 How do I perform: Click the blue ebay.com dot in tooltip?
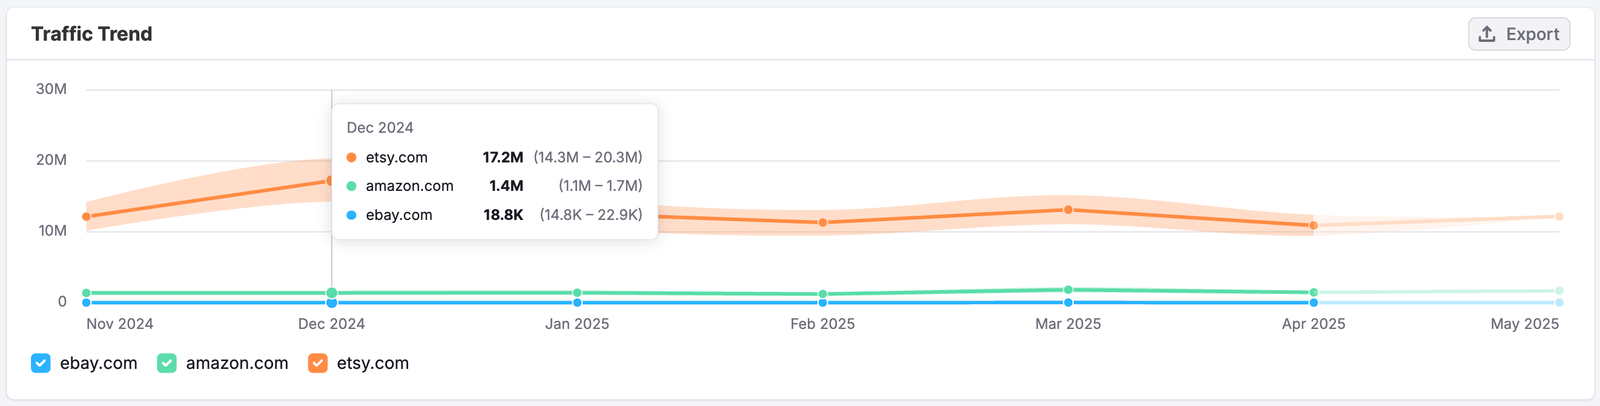(x=351, y=215)
